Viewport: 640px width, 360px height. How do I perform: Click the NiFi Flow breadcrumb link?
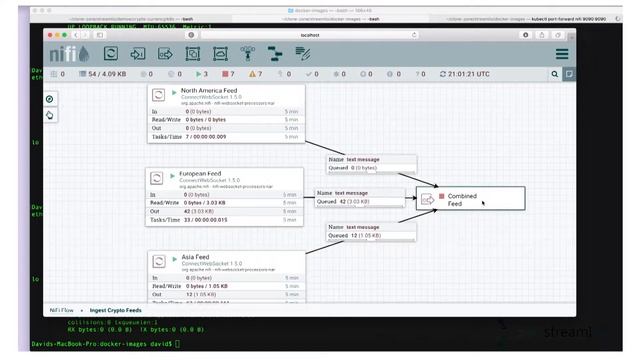pyautogui.click(x=61, y=310)
